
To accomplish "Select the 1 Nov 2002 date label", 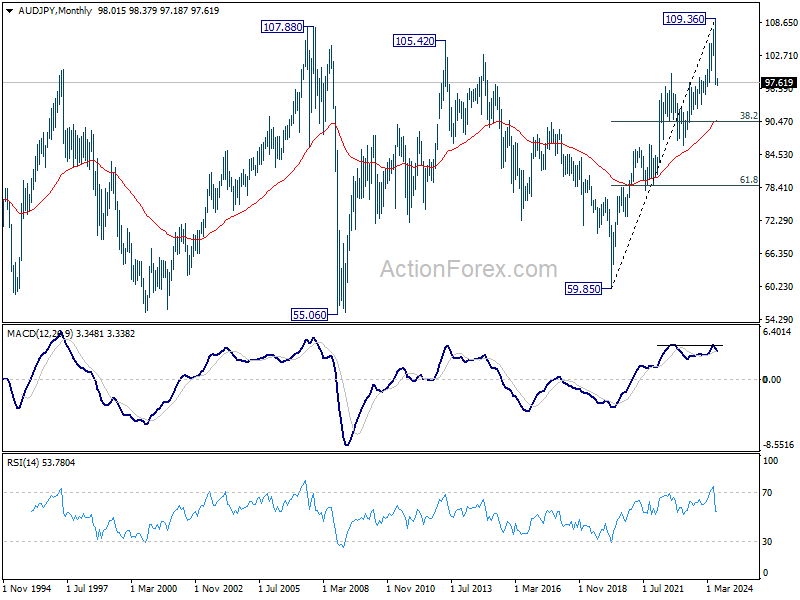I will [x=218, y=588].
